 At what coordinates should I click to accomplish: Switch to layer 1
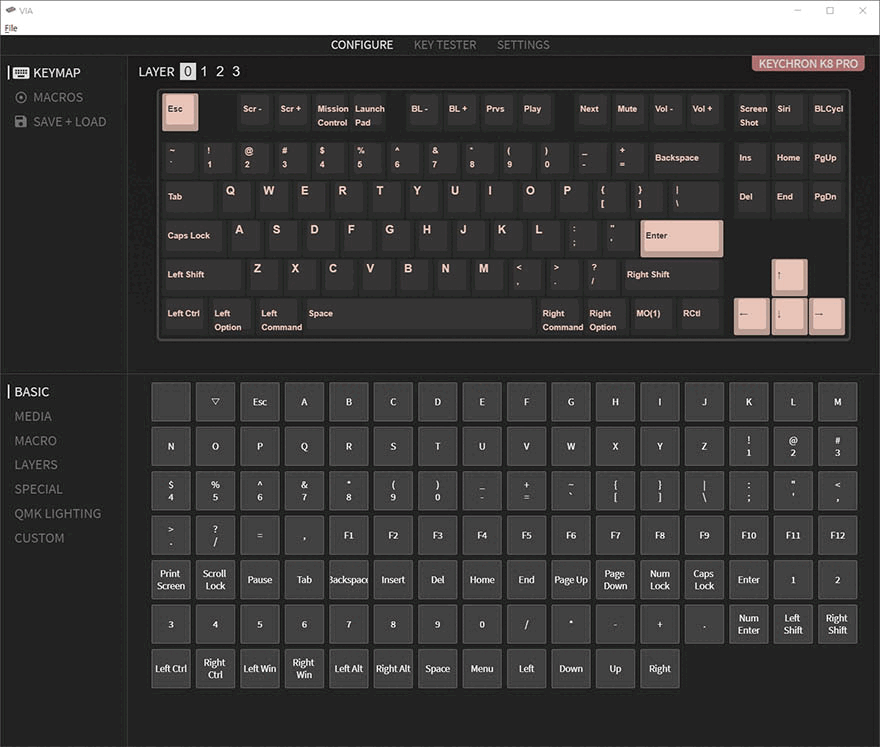pyautogui.click(x=204, y=71)
